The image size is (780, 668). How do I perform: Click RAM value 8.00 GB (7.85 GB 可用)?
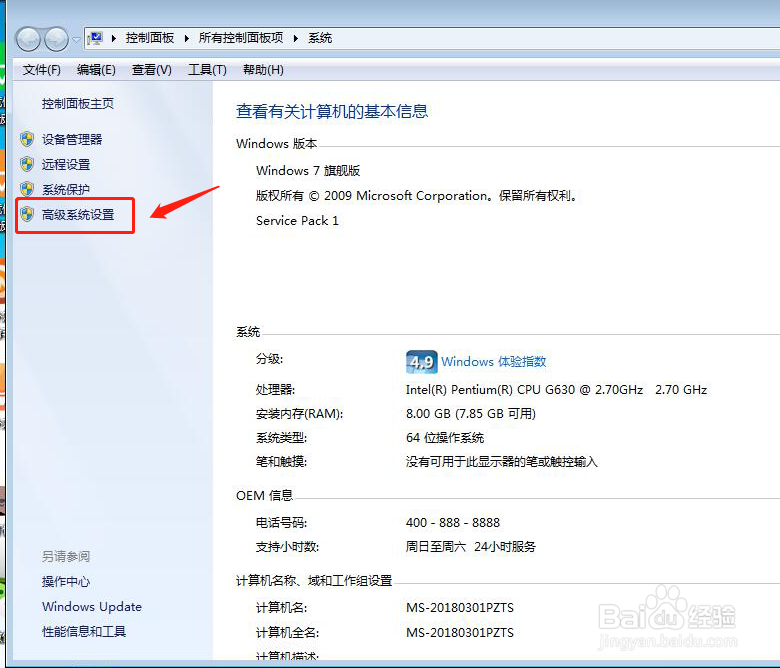pyautogui.click(x=471, y=414)
